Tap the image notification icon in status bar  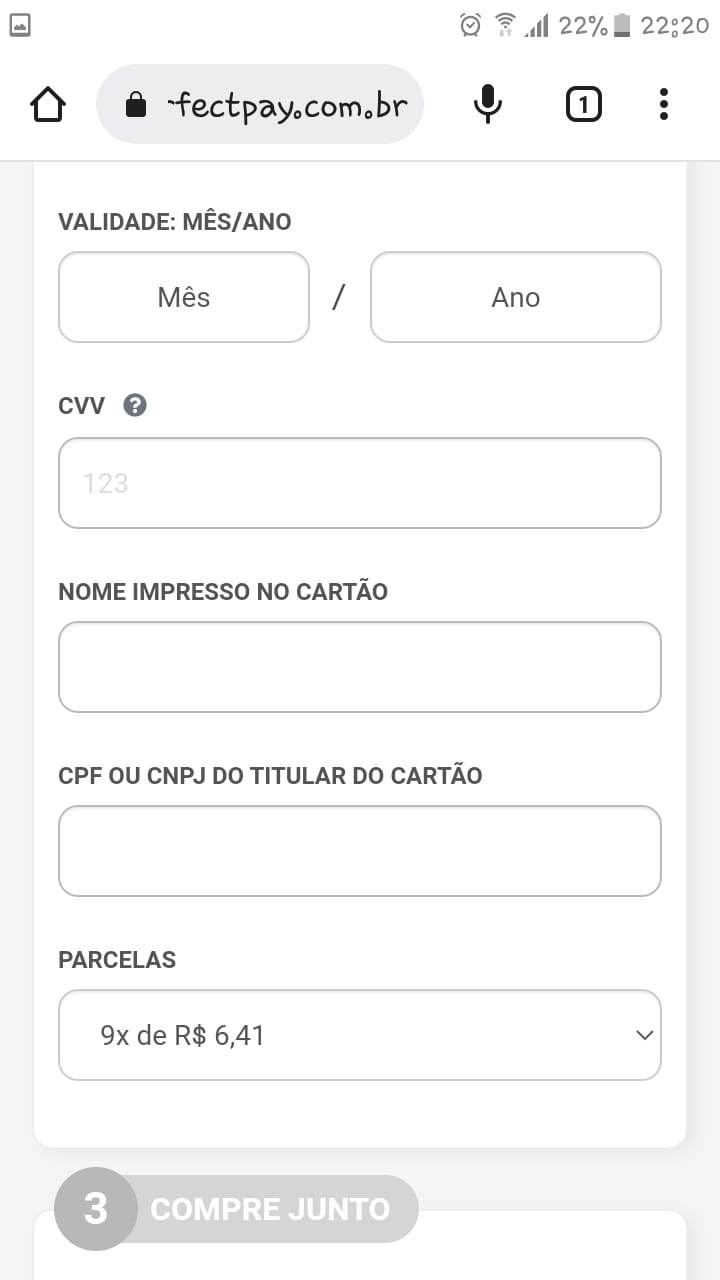[20, 25]
